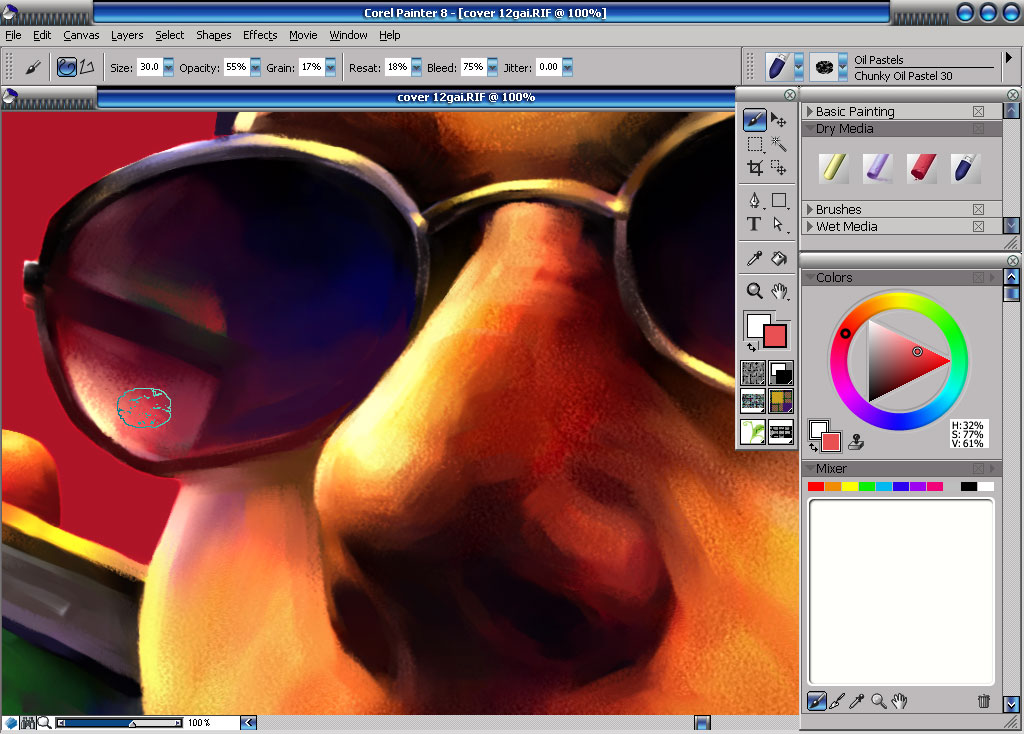
Task: Open the Layers menu
Action: tap(127, 35)
